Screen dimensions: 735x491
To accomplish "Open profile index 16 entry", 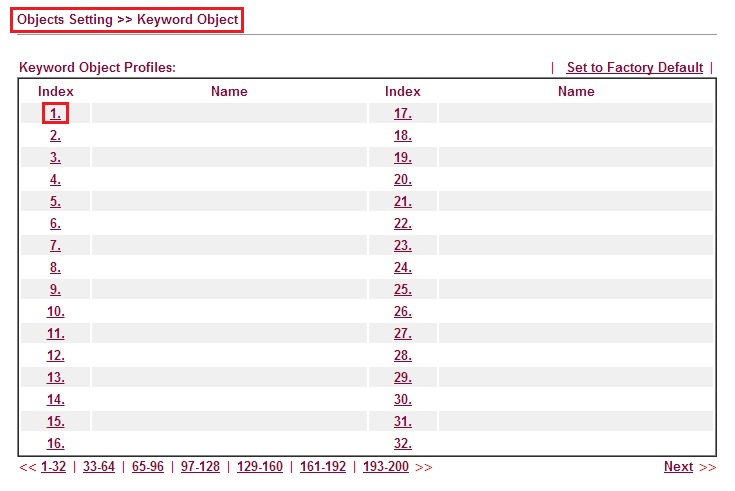I will click(x=55, y=443).
